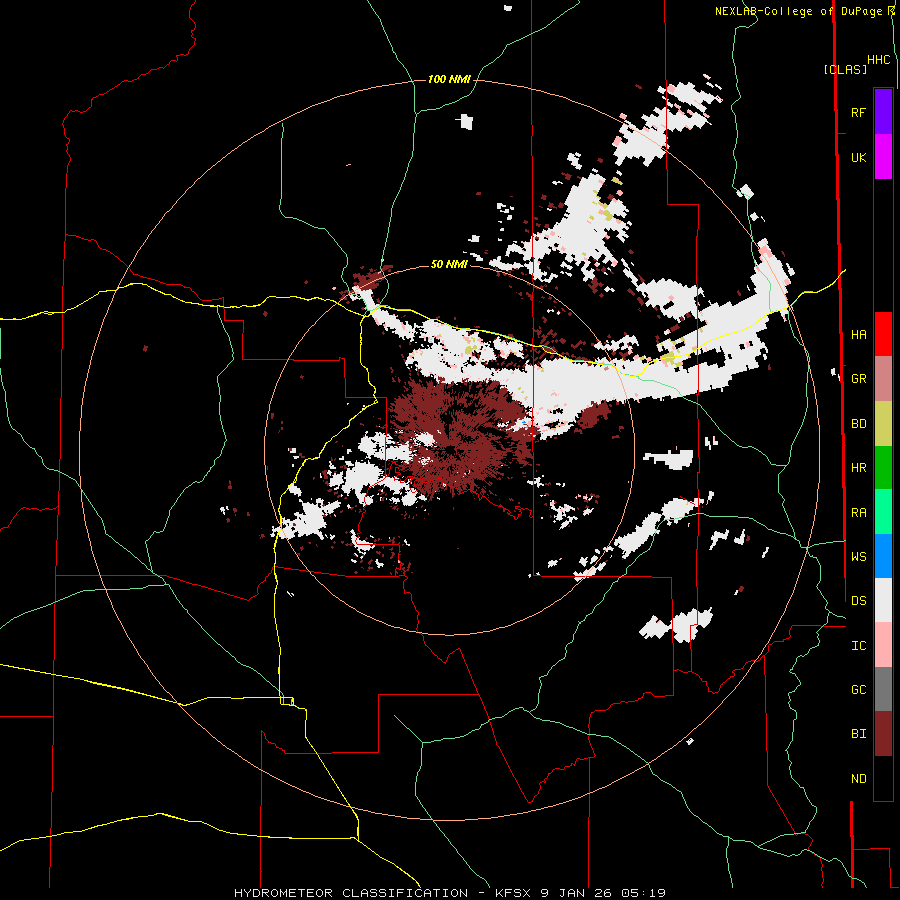The height and width of the screenshot is (900, 900).
Task: Select the BD big drops legend swatch
Action: (x=883, y=424)
